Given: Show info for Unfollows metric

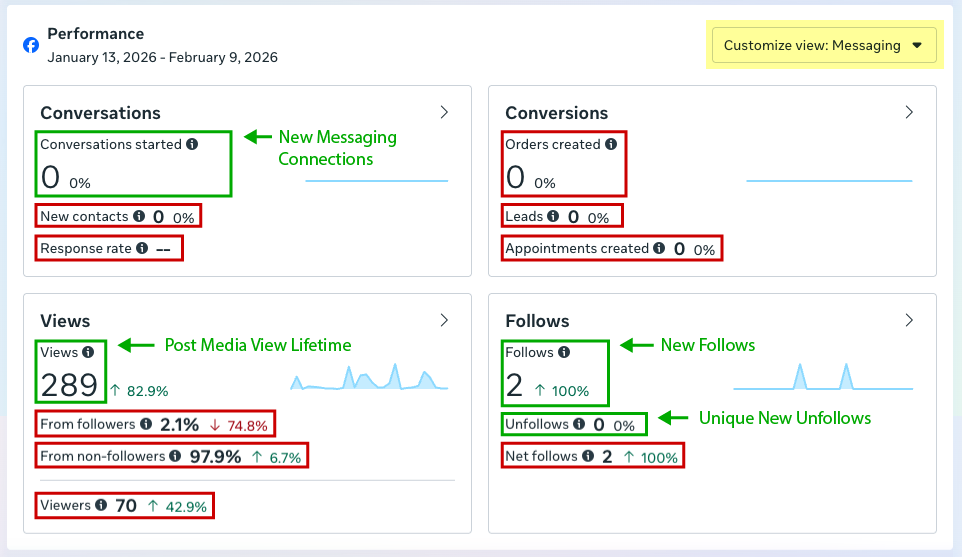Looking at the screenshot, I should pyautogui.click(x=579, y=424).
